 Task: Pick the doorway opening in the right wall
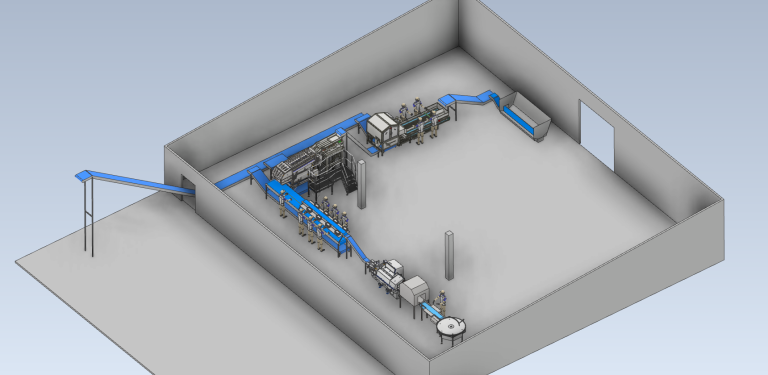[597, 135]
